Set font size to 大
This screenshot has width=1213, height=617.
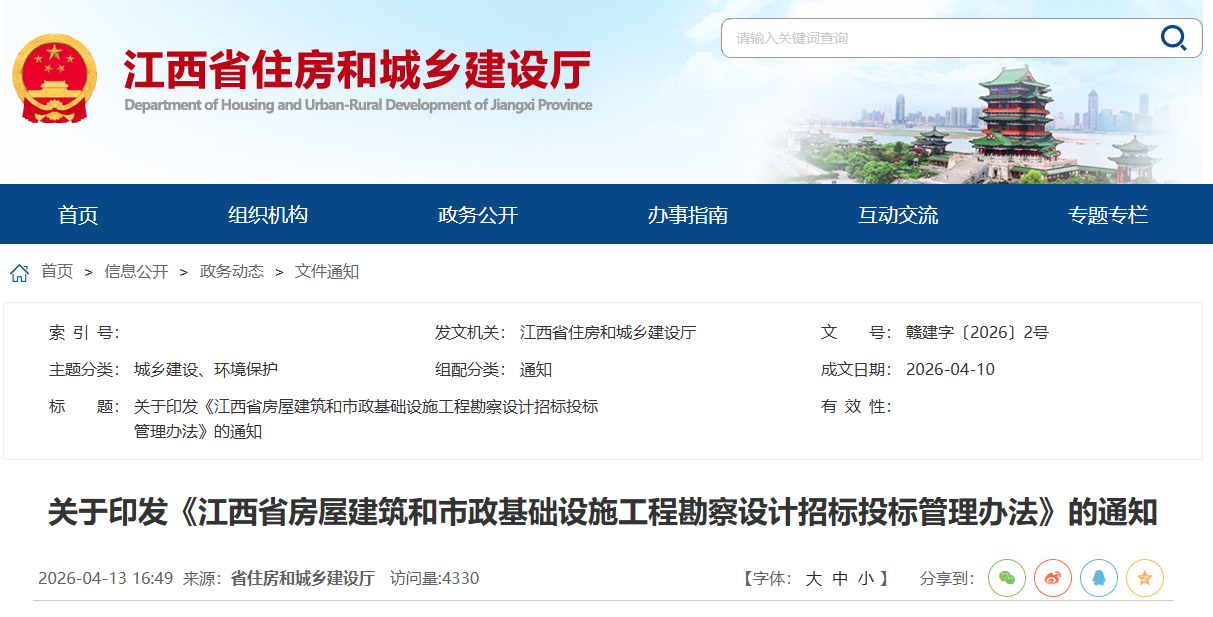click(x=812, y=578)
